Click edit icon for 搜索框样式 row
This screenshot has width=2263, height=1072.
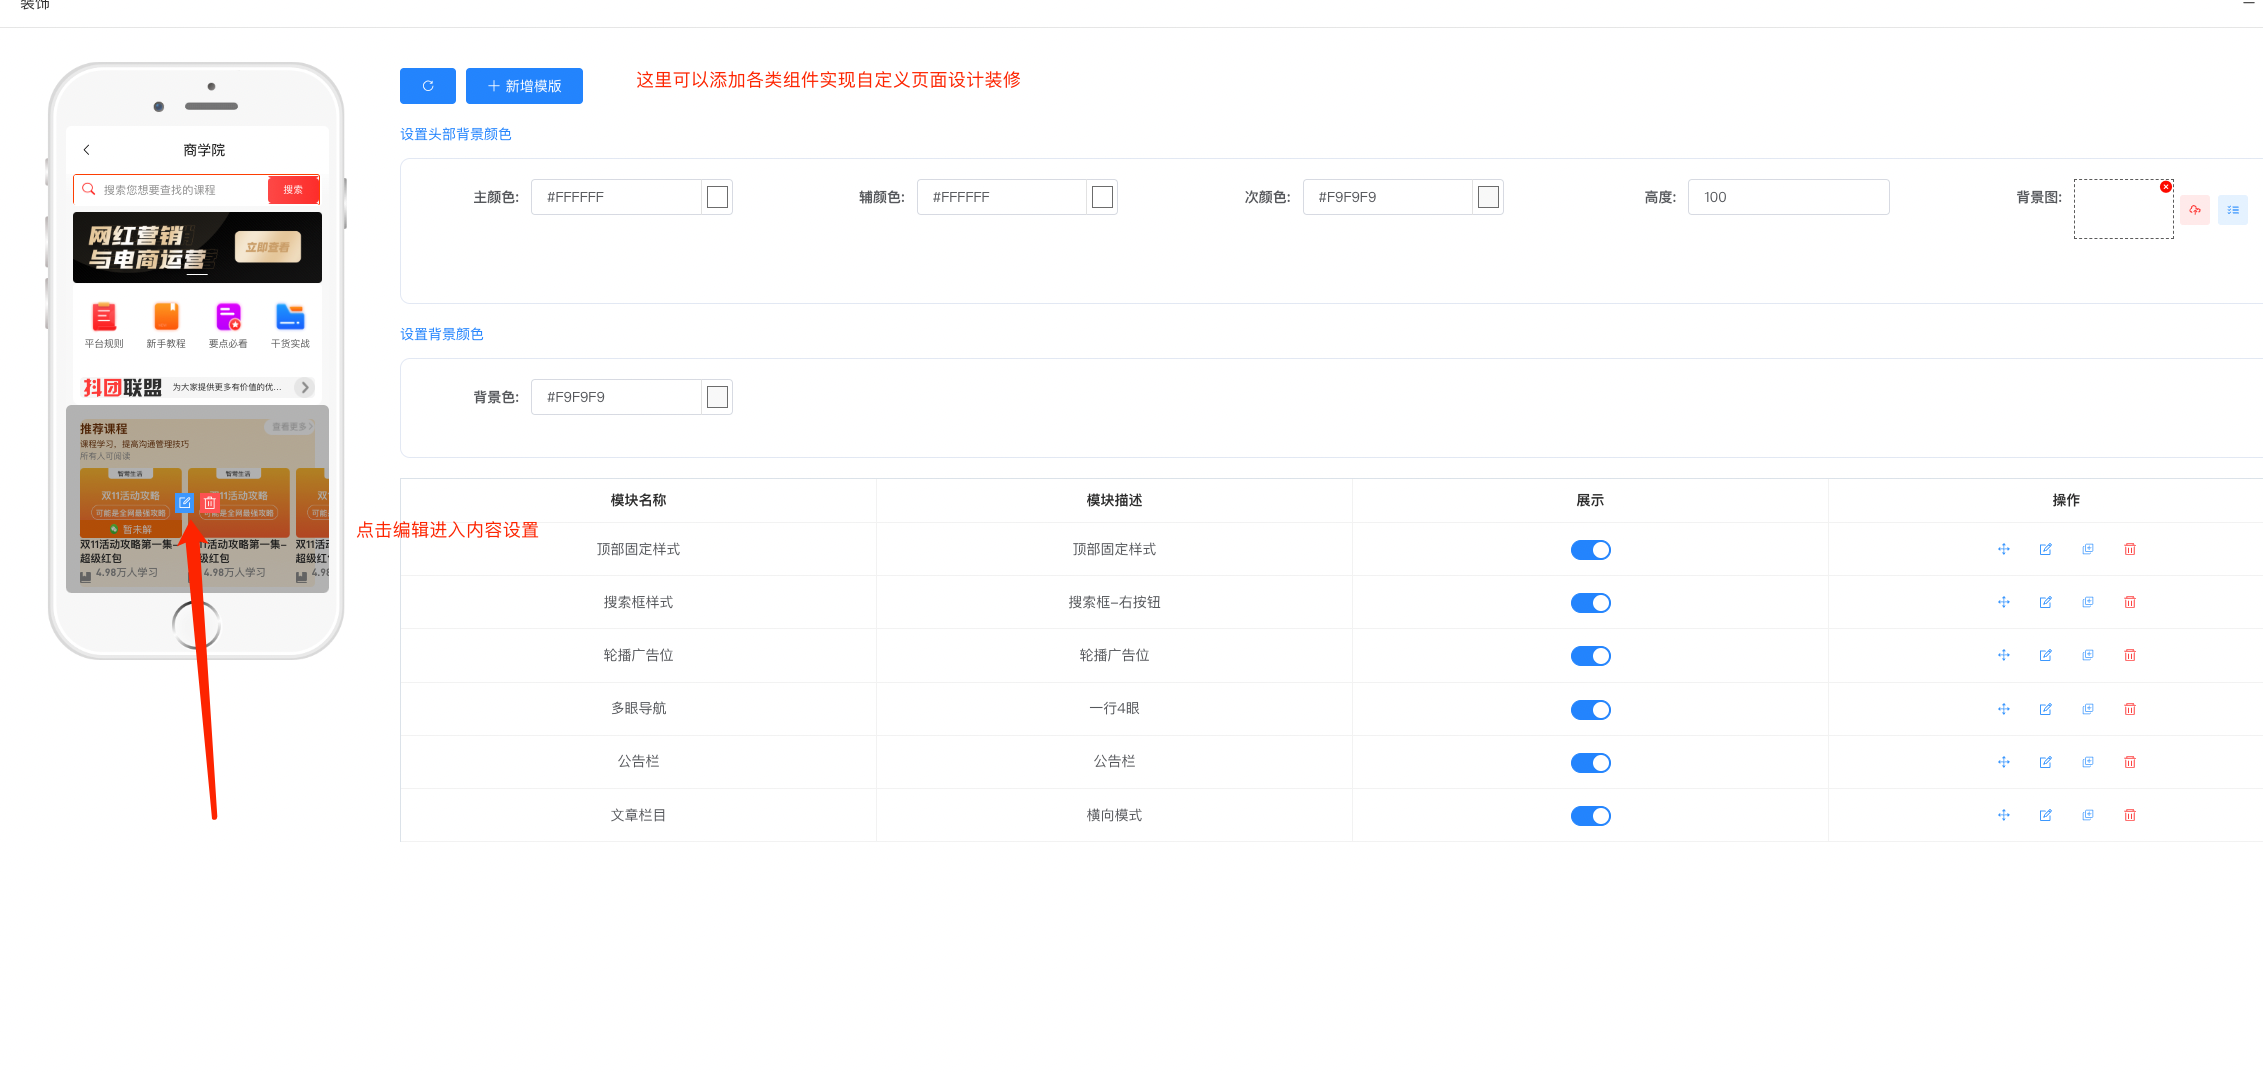(x=2046, y=602)
